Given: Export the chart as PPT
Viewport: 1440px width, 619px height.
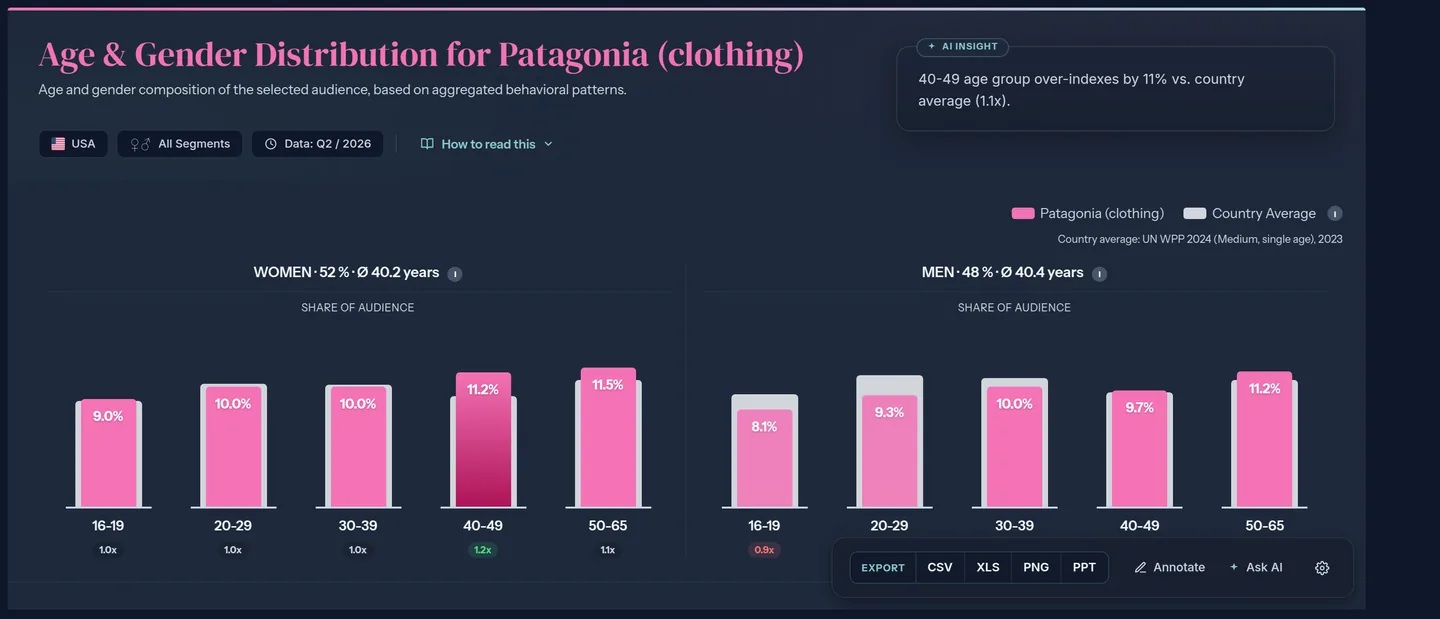Looking at the screenshot, I should click(1084, 567).
